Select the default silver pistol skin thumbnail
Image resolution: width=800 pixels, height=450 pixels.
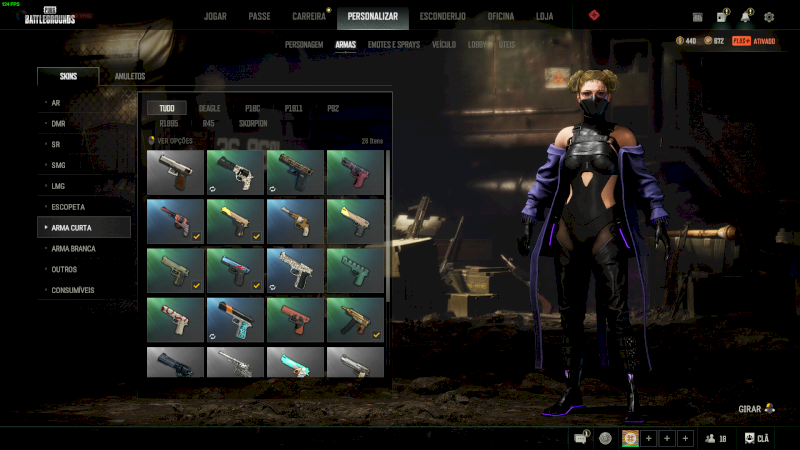(x=175, y=172)
